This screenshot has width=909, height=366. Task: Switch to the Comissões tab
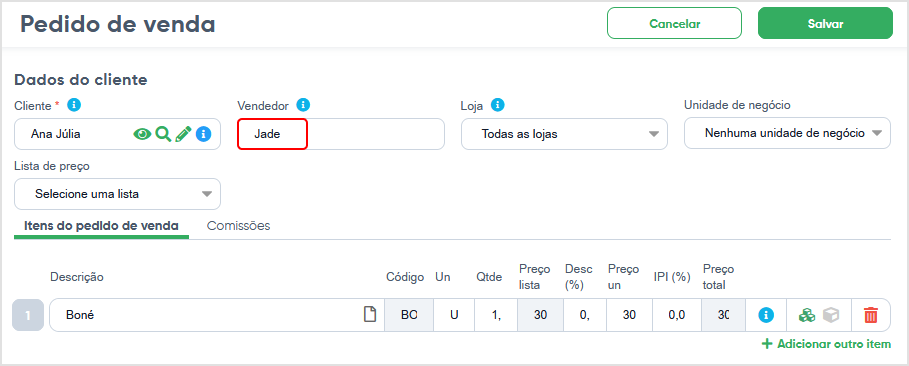click(239, 226)
